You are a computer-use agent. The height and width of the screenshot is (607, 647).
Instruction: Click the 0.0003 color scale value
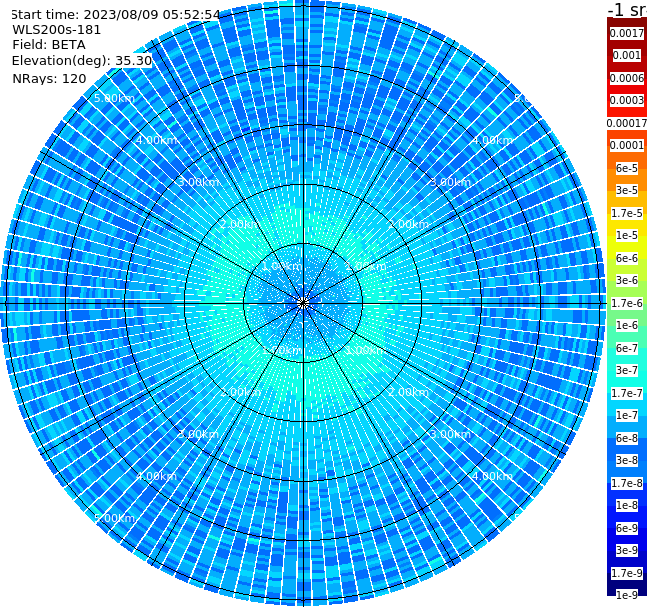tap(627, 100)
